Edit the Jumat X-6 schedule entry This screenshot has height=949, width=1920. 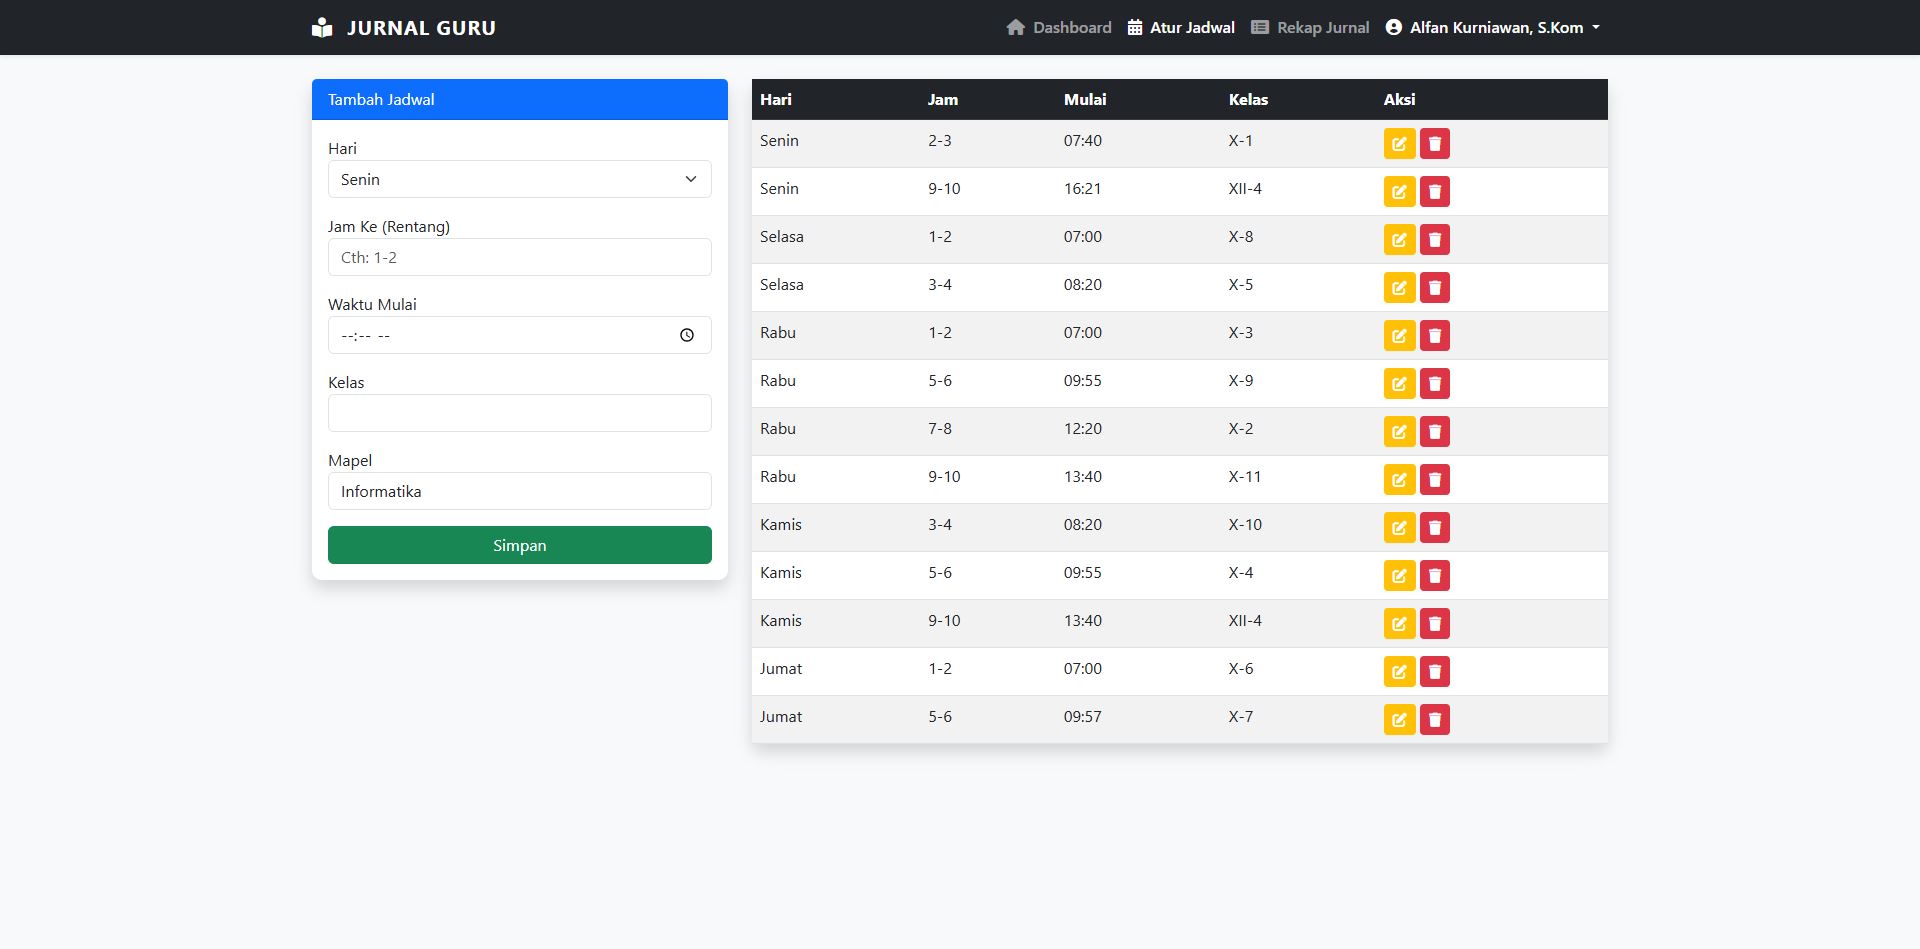pyautogui.click(x=1399, y=672)
